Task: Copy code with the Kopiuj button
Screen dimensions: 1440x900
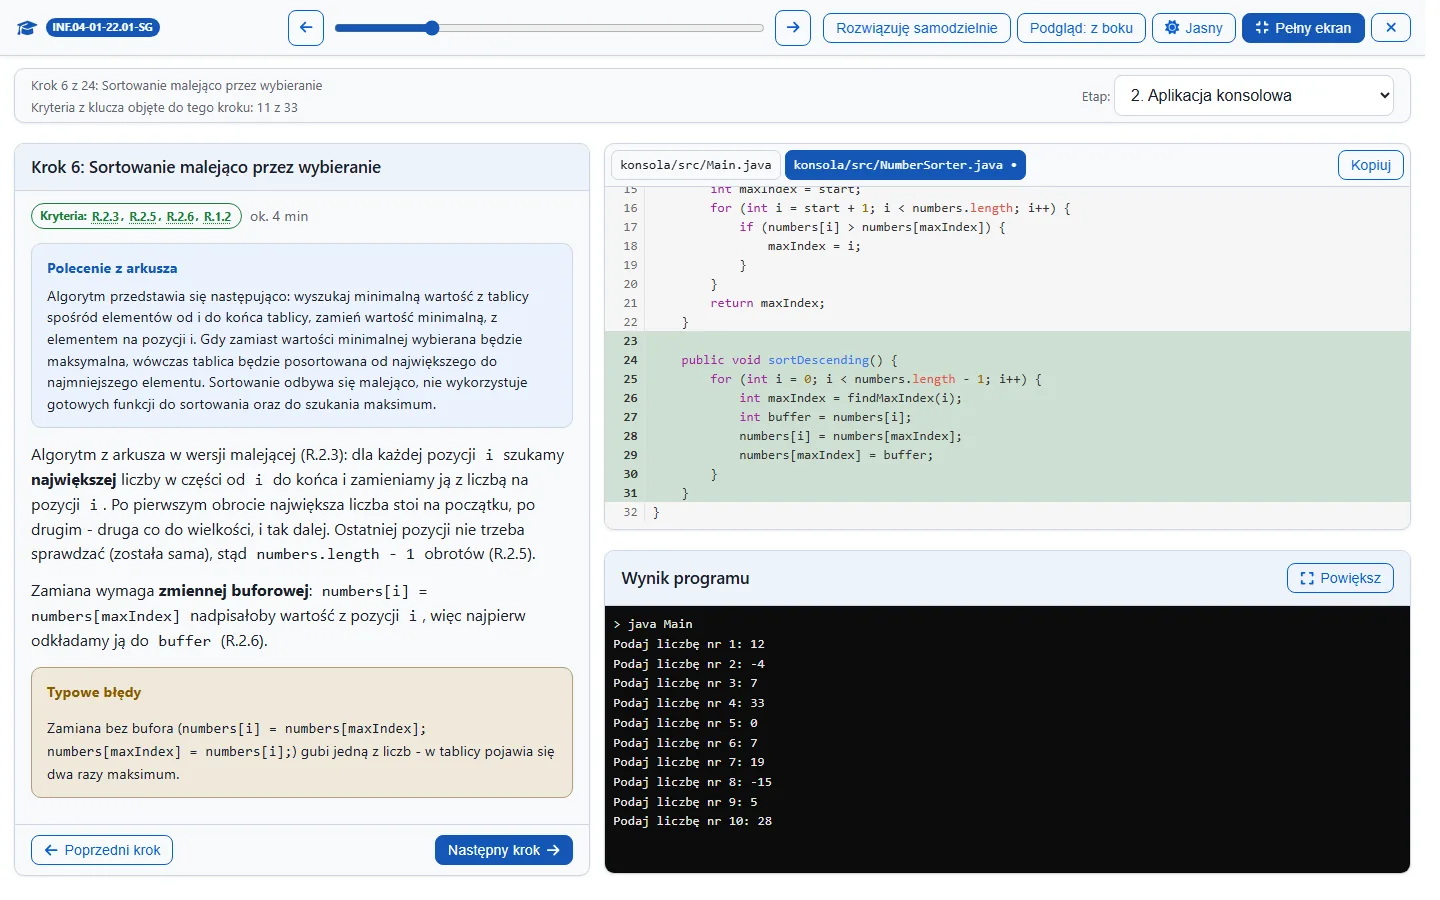Action: pyautogui.click(x=1371, y=165)
